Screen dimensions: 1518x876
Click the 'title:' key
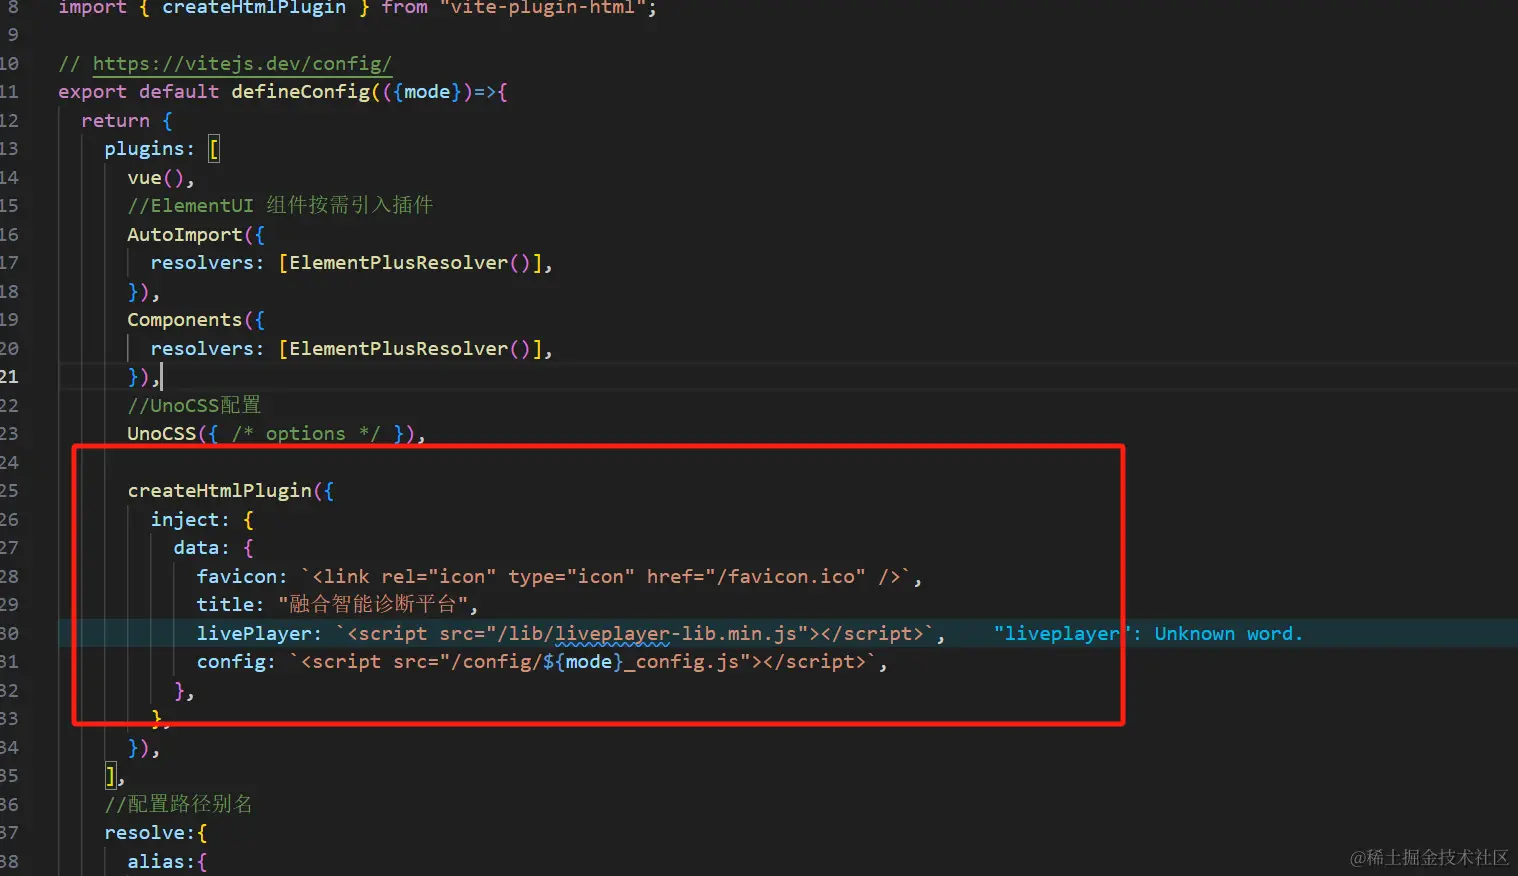[230, 605]
